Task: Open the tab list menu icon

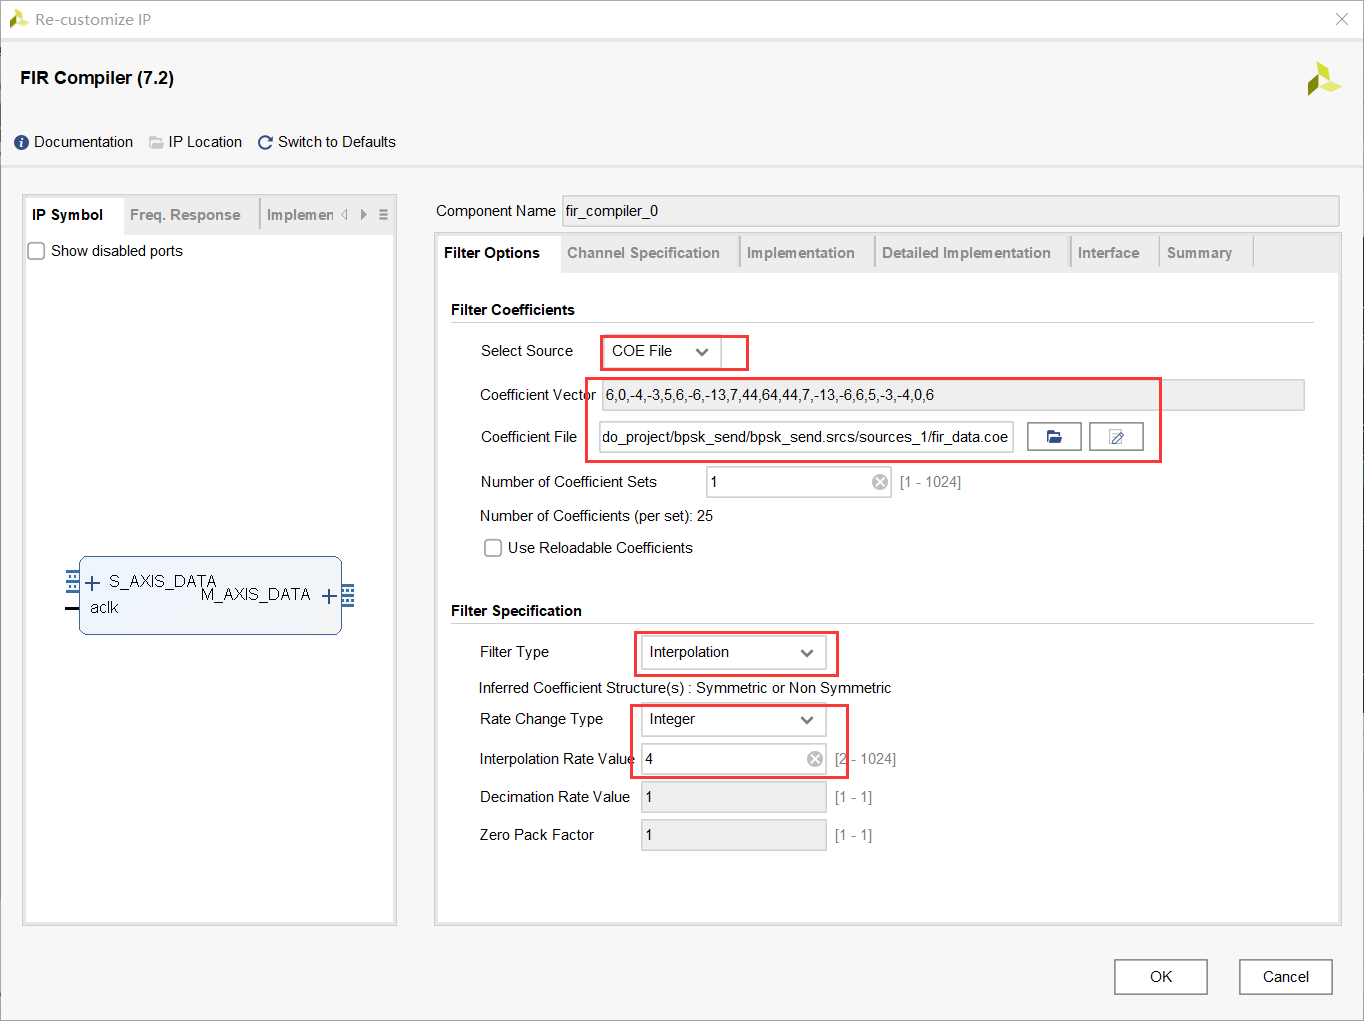Action: click(x=383, y=215)
